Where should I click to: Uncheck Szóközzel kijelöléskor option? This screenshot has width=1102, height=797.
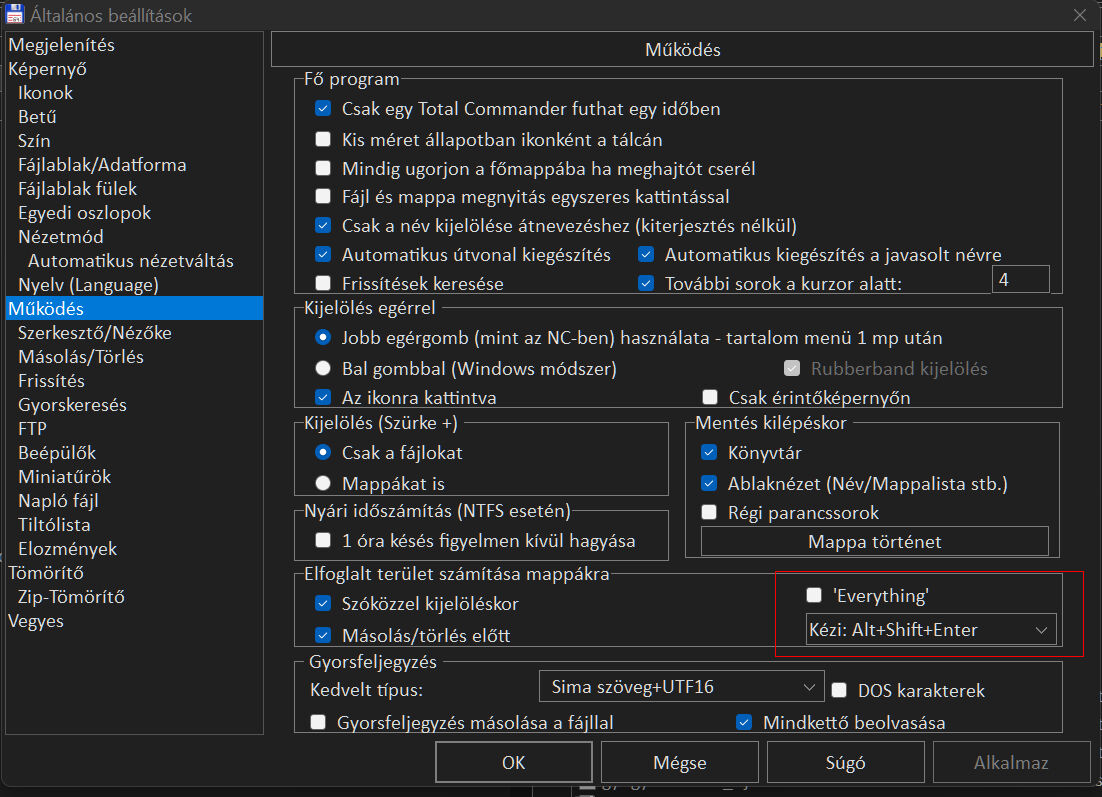point(323,603)
